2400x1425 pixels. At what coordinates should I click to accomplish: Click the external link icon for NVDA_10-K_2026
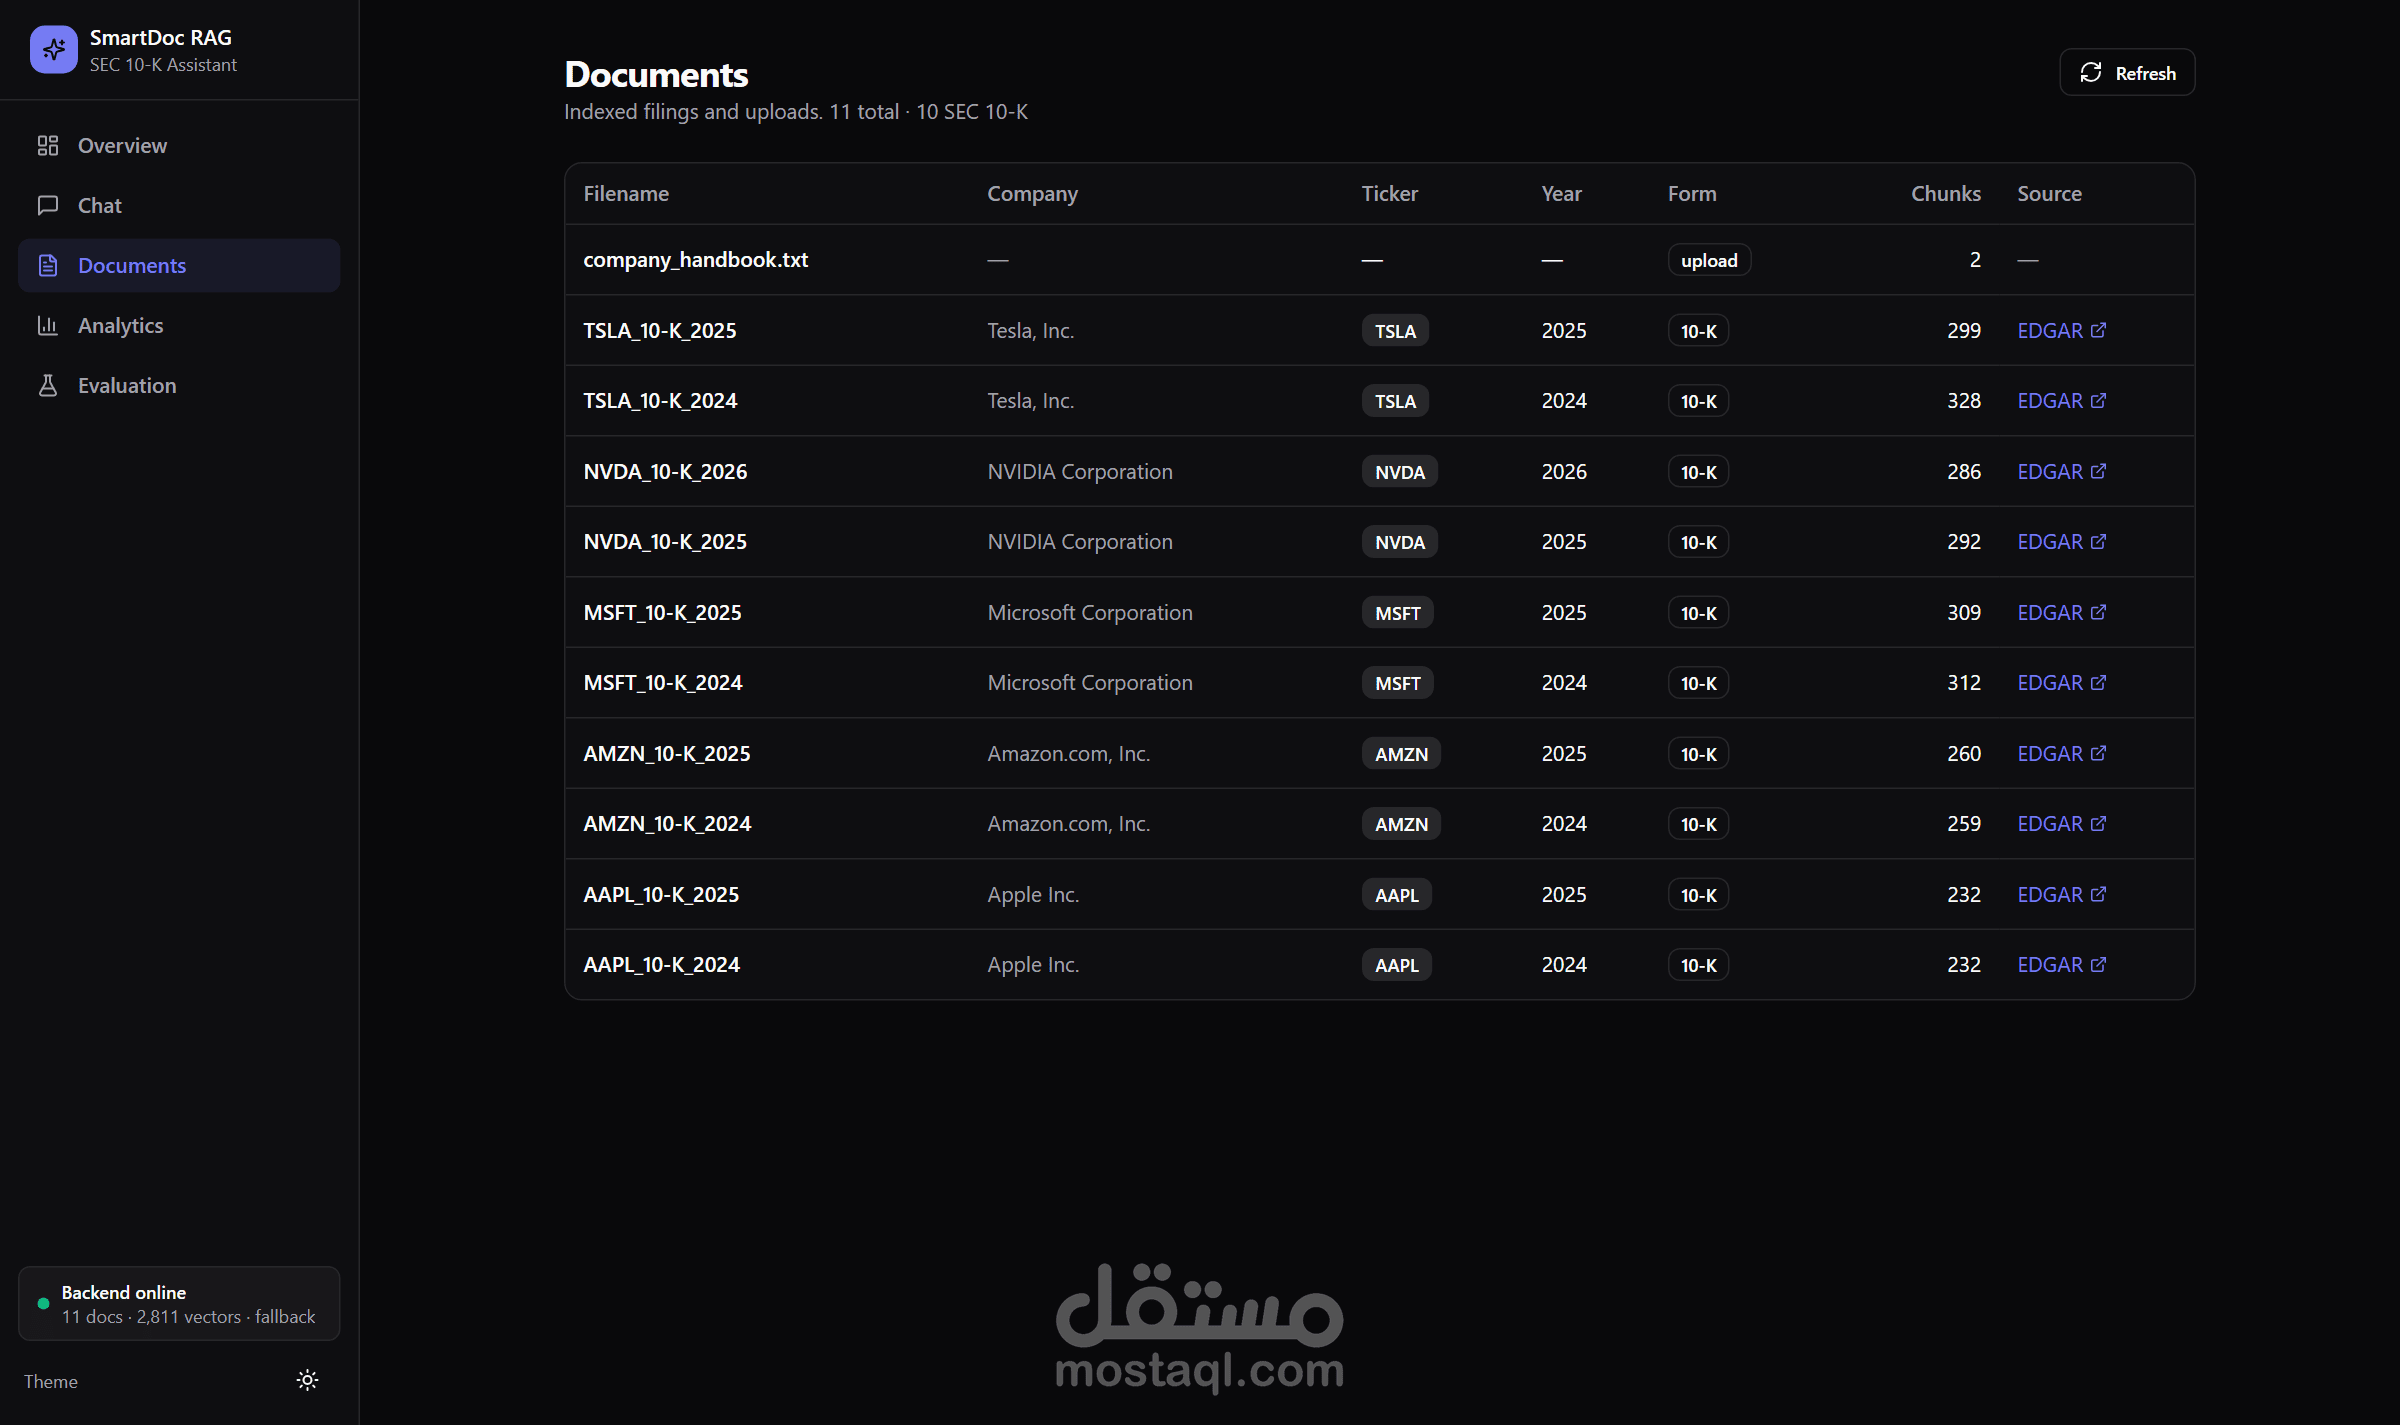[x=2099, y=471]
